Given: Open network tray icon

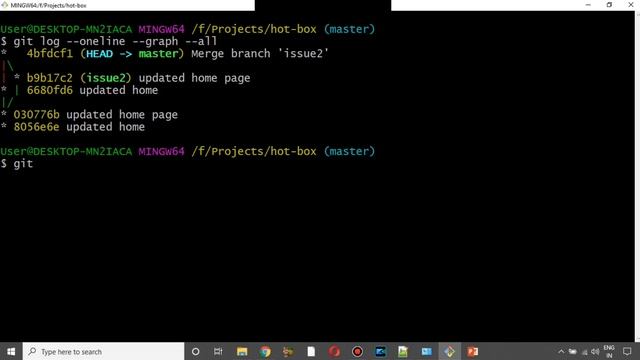Looking at the screenshot, I should pos(584,351).
